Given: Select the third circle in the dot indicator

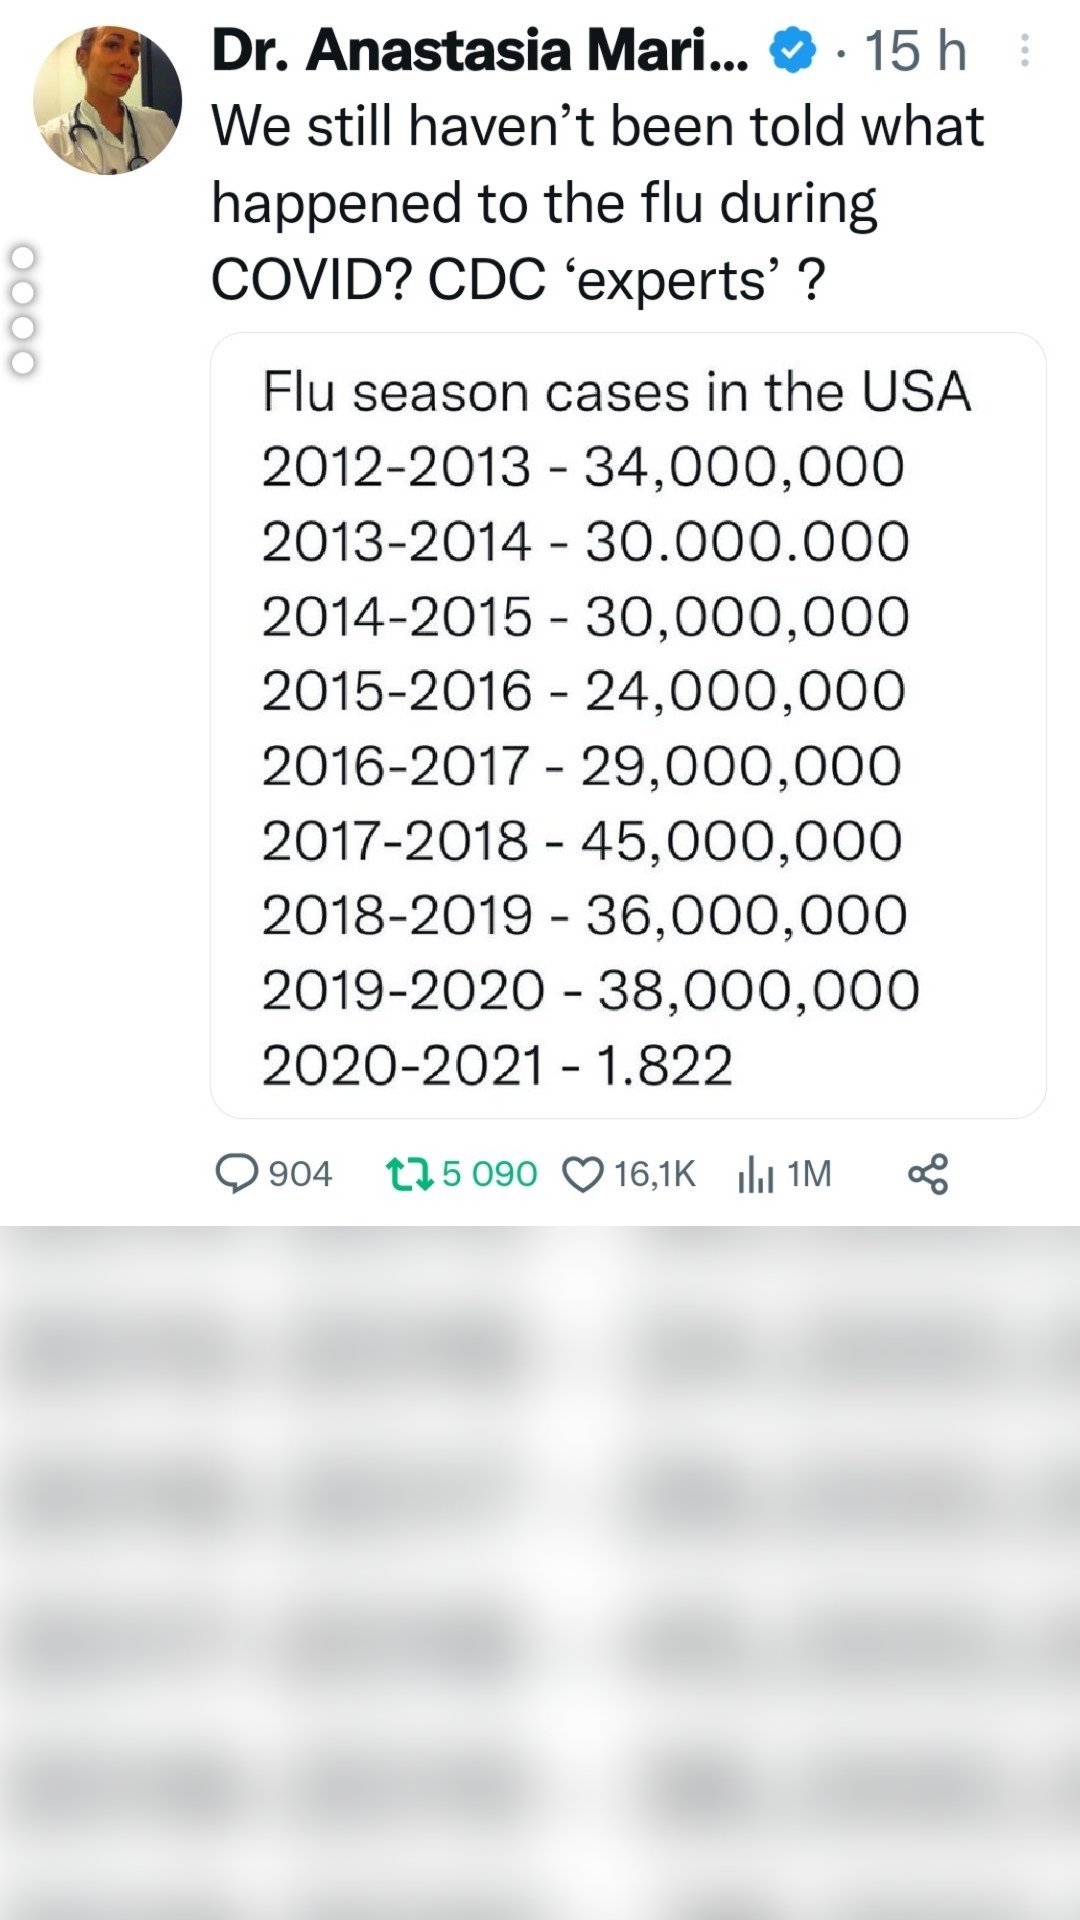Looking at the screenshot, I should coord(22,328).
